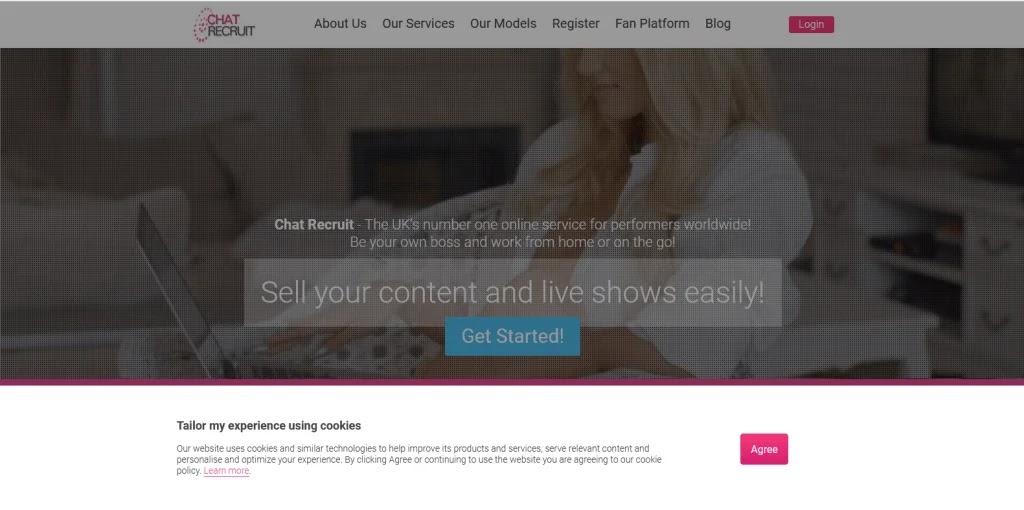This screenshot has width=1024, height=510.
Task: Click the pink divider bar below the hero
Action: click(512, 382)
